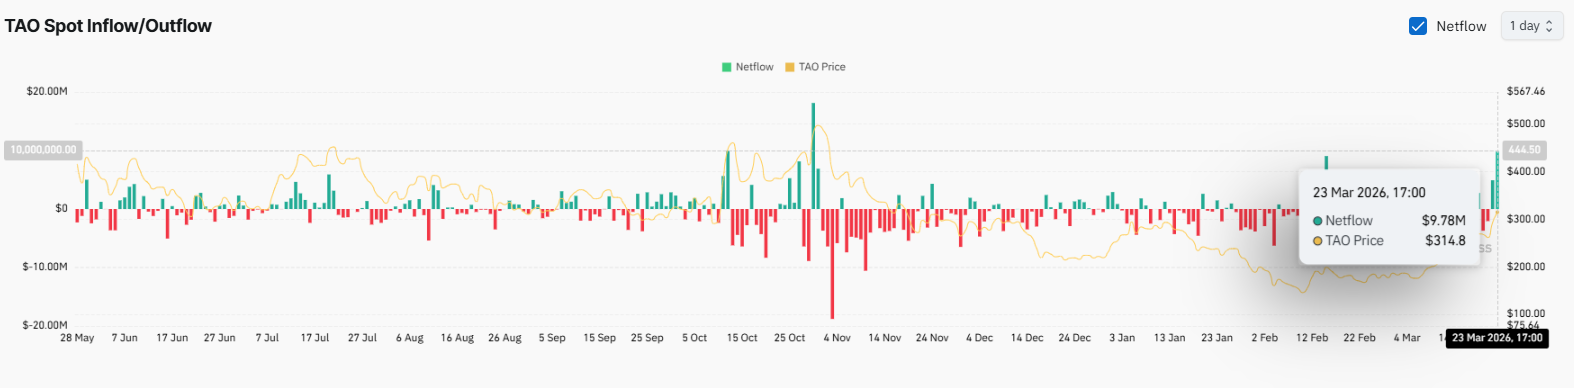Image resolution: width=1574 pixels, height=388 pixels.
Task: Click the 26 Aug date label
Action: pos(505,338)
